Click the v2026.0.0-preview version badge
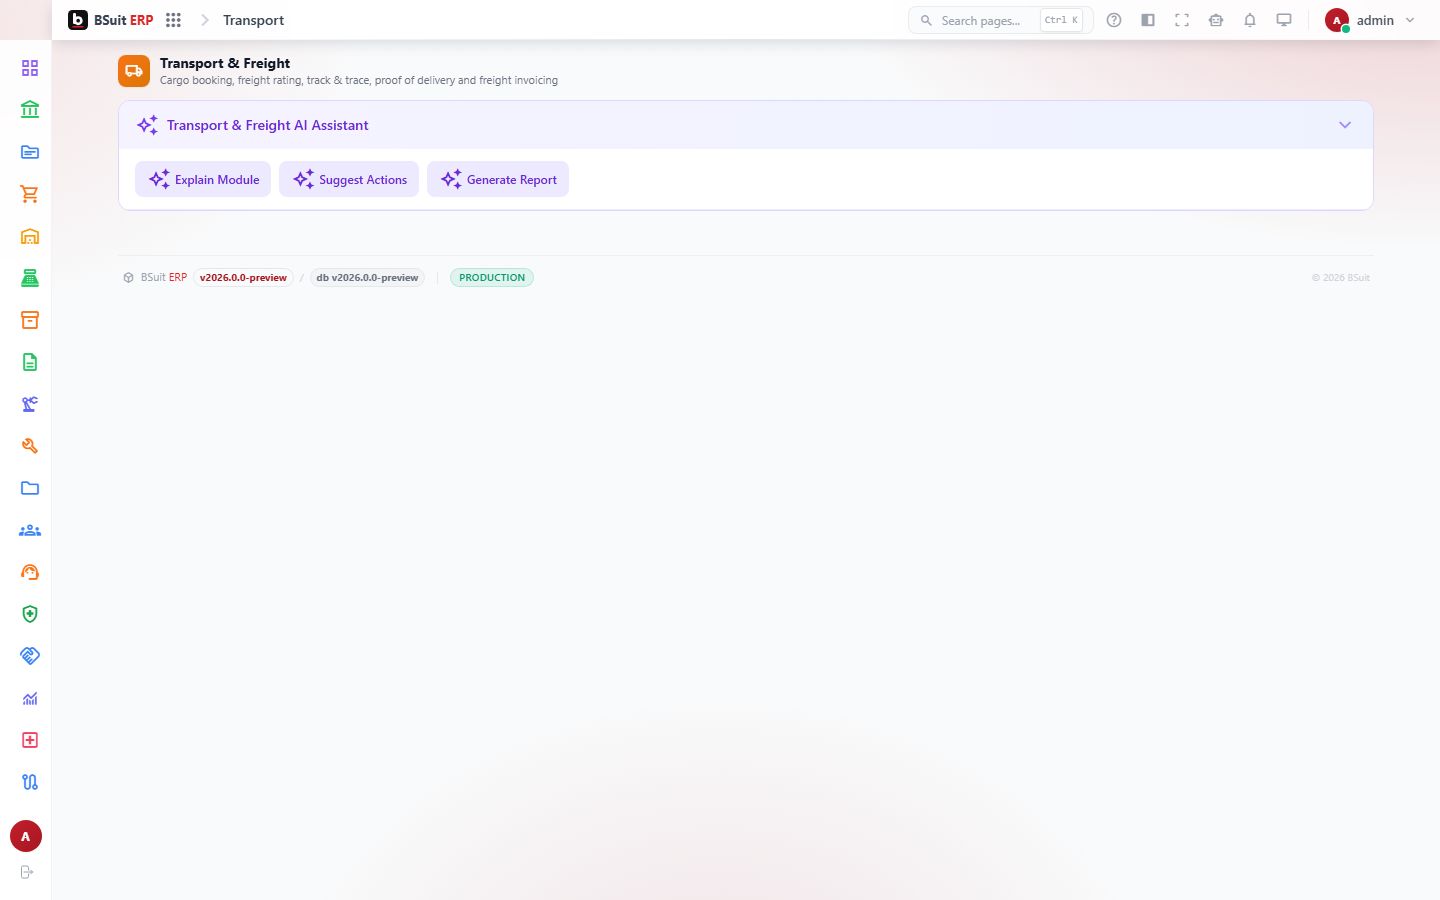Image resolution: width=1440 pixels, height=900 pixels. click(243, 278)
